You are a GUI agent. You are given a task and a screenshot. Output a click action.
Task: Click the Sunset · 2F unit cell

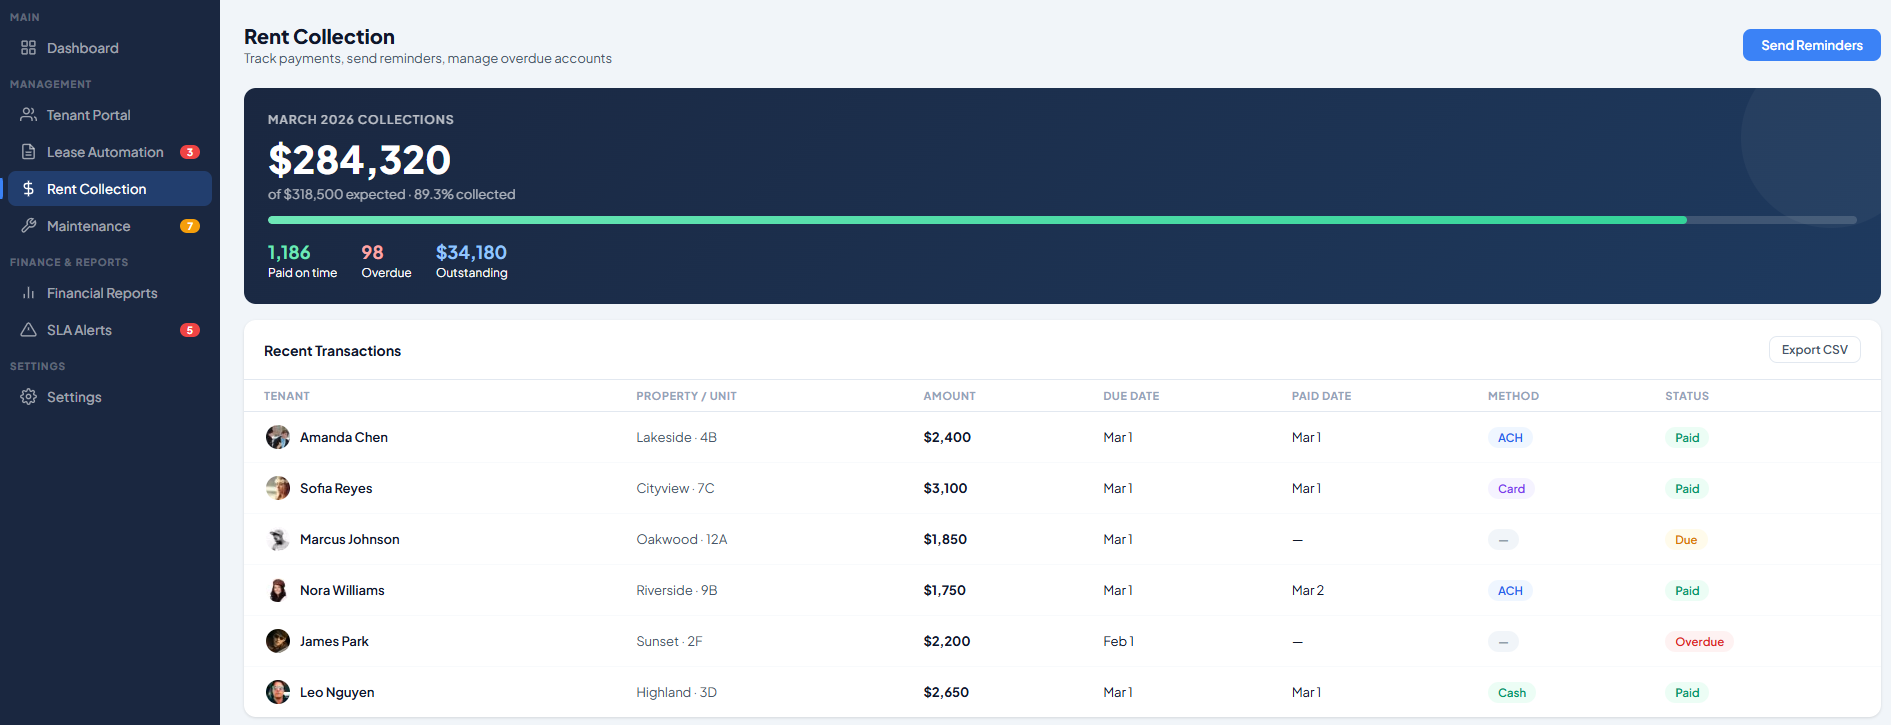tap(669, 641)
